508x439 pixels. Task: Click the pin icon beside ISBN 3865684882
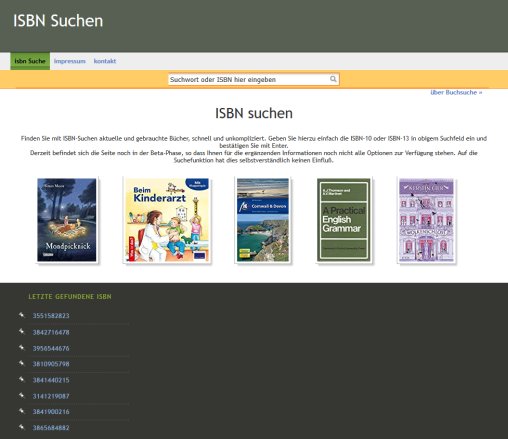[22, 427]
